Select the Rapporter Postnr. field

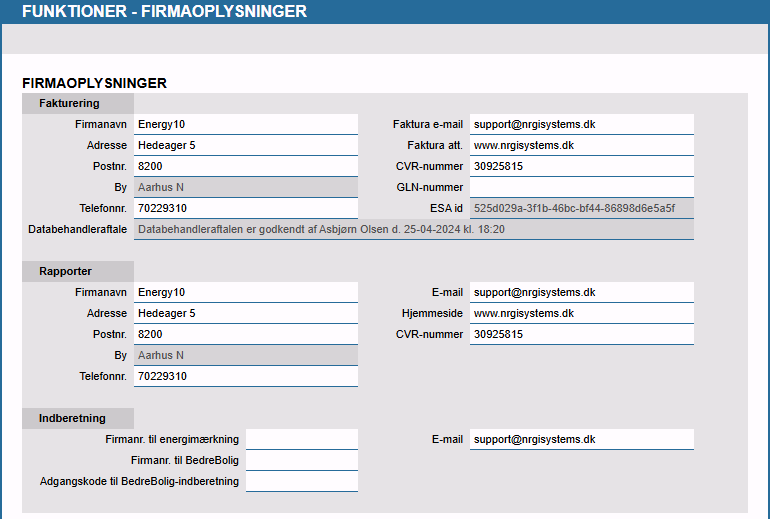pyautogui.click(x=245, y=334)
